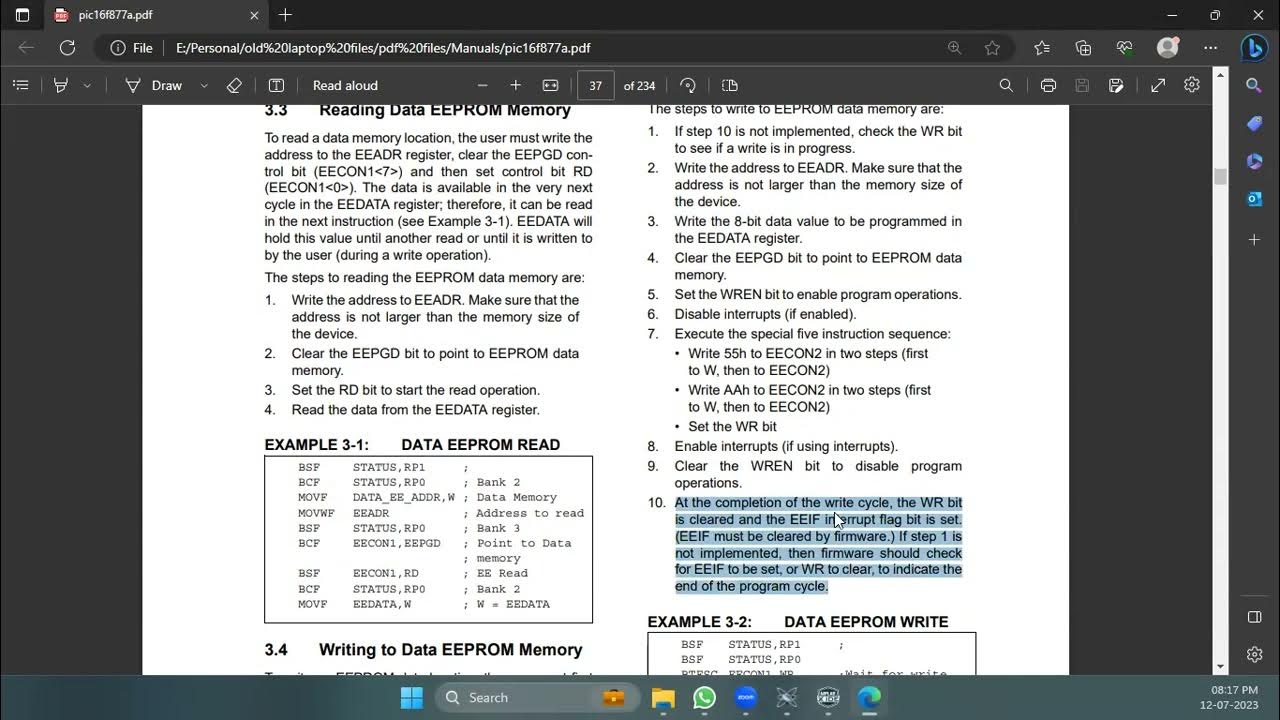
Task: Click the scrollbar up arrow
Action: [1220, 74]
